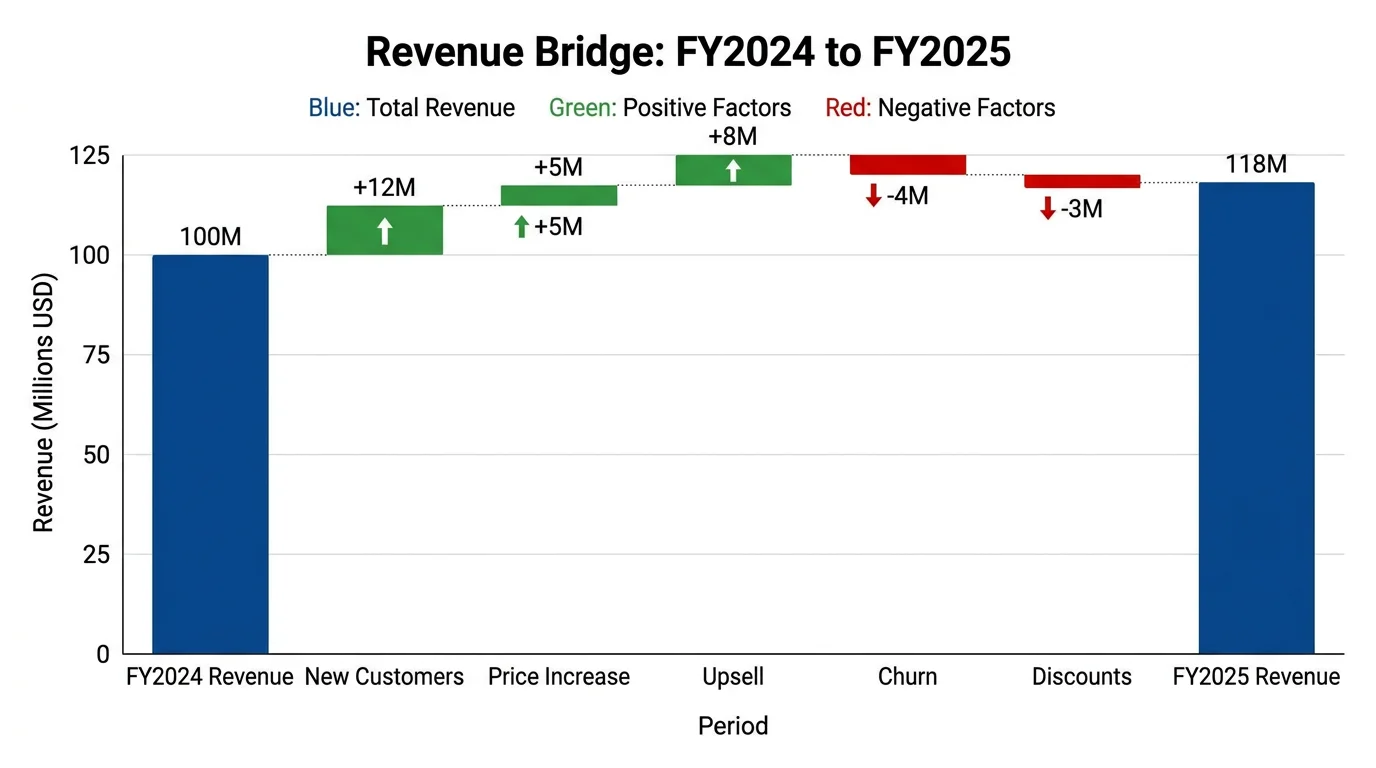Viewport: 1376px width, 768px height.
Task: Select the green Positive Factors legend entry
Action: click(670, 107)
